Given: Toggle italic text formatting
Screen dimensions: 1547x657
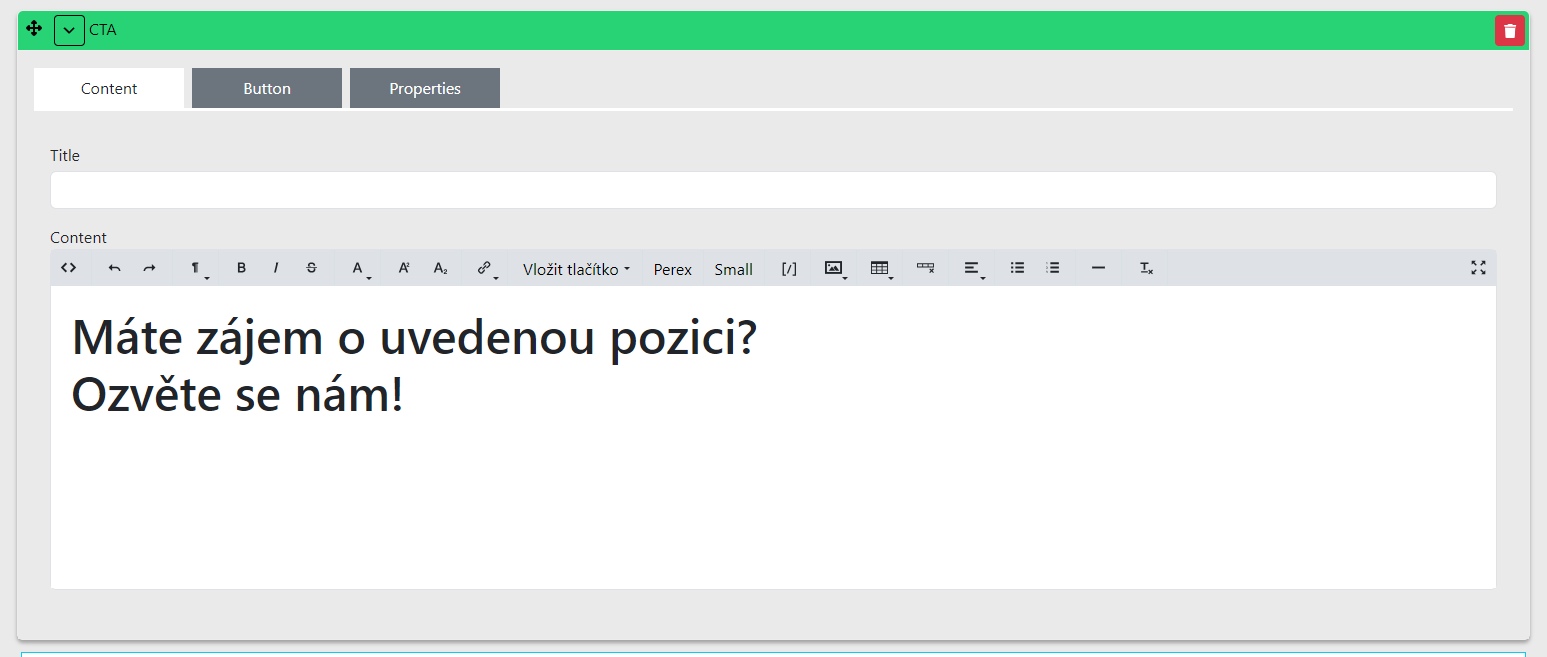Looking at the screenshot, I should coord(276,268).
